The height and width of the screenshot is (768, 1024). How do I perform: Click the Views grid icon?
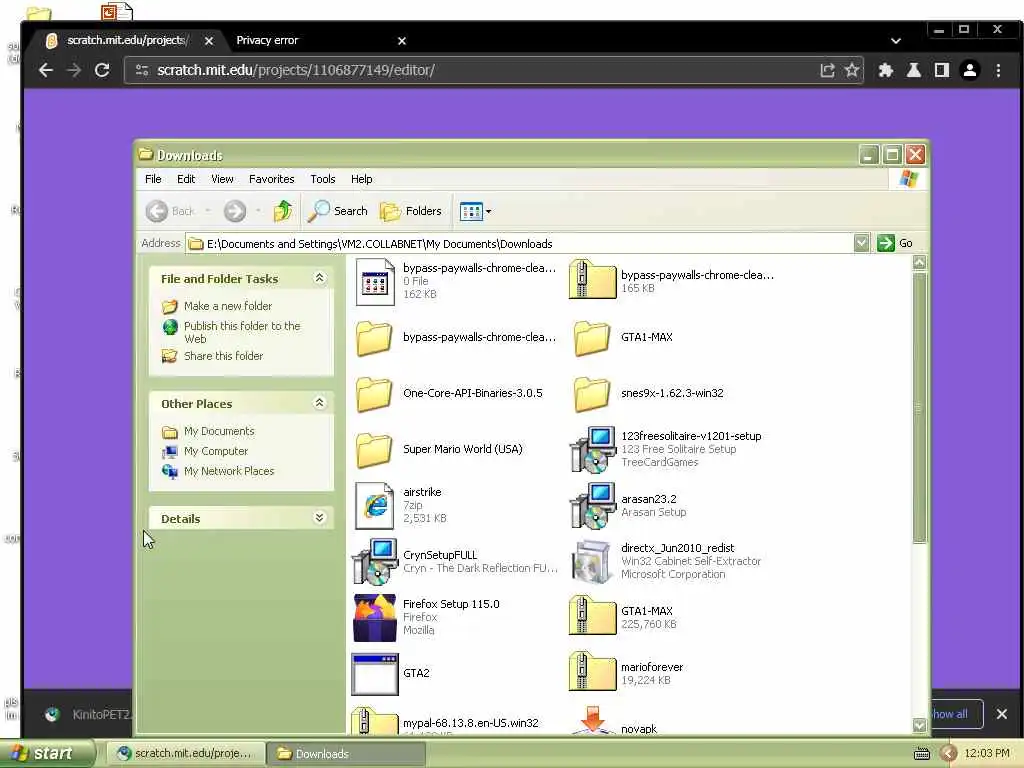pos(471,211)
